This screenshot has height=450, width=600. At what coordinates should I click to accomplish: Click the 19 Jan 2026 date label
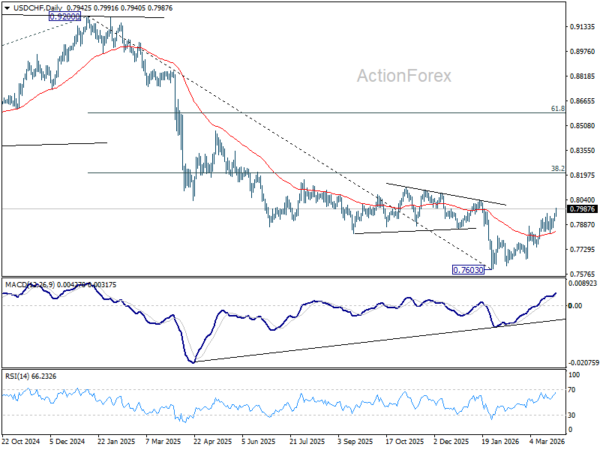(x=500, y=442)
